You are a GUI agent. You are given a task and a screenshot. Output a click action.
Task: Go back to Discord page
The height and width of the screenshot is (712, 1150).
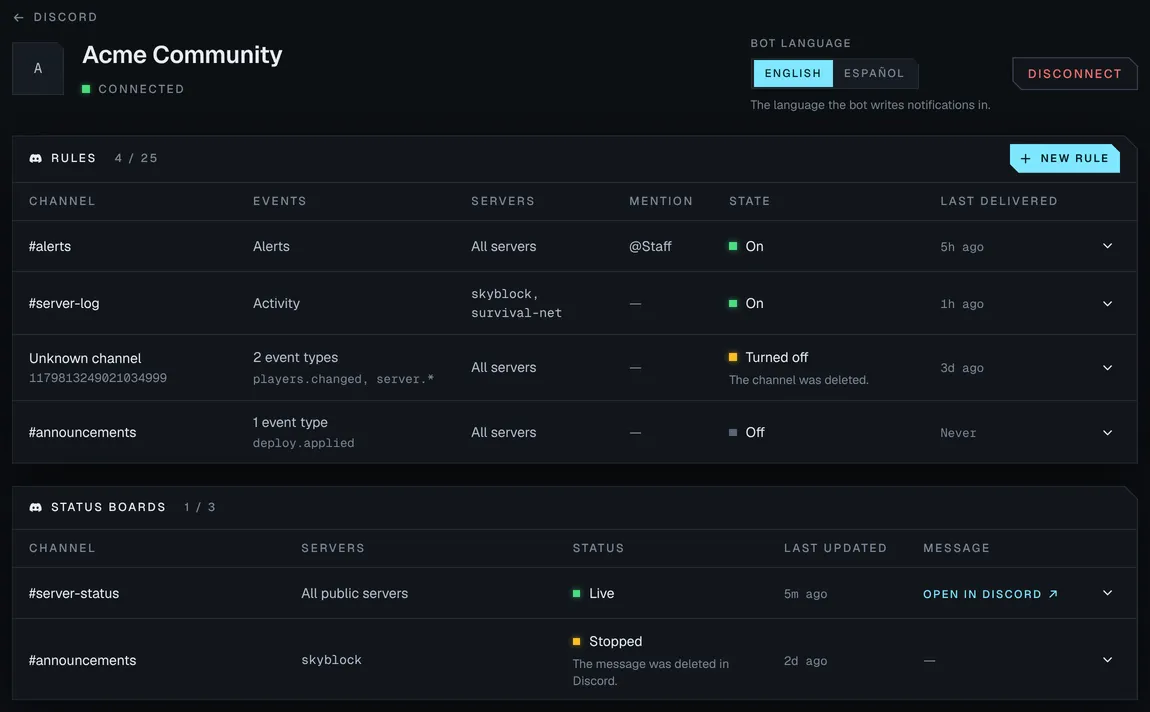(x=55, y=17)
